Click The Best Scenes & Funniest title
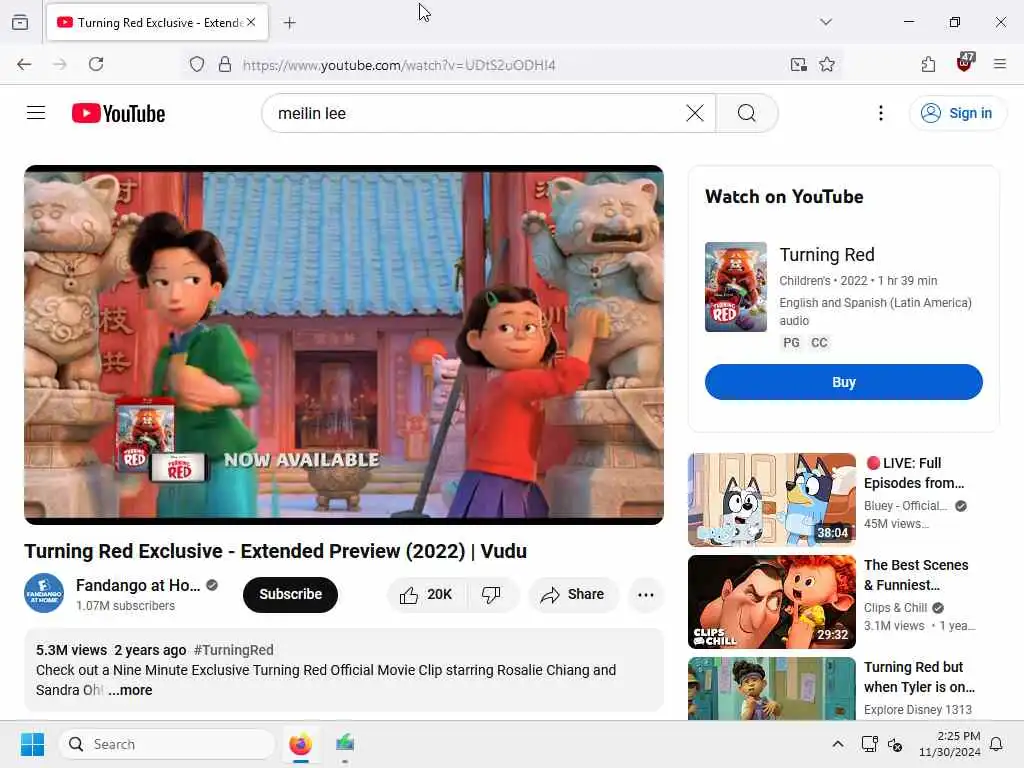This screenshot has width=1024, height=768. pyautogui.click(x=916, y=575)
